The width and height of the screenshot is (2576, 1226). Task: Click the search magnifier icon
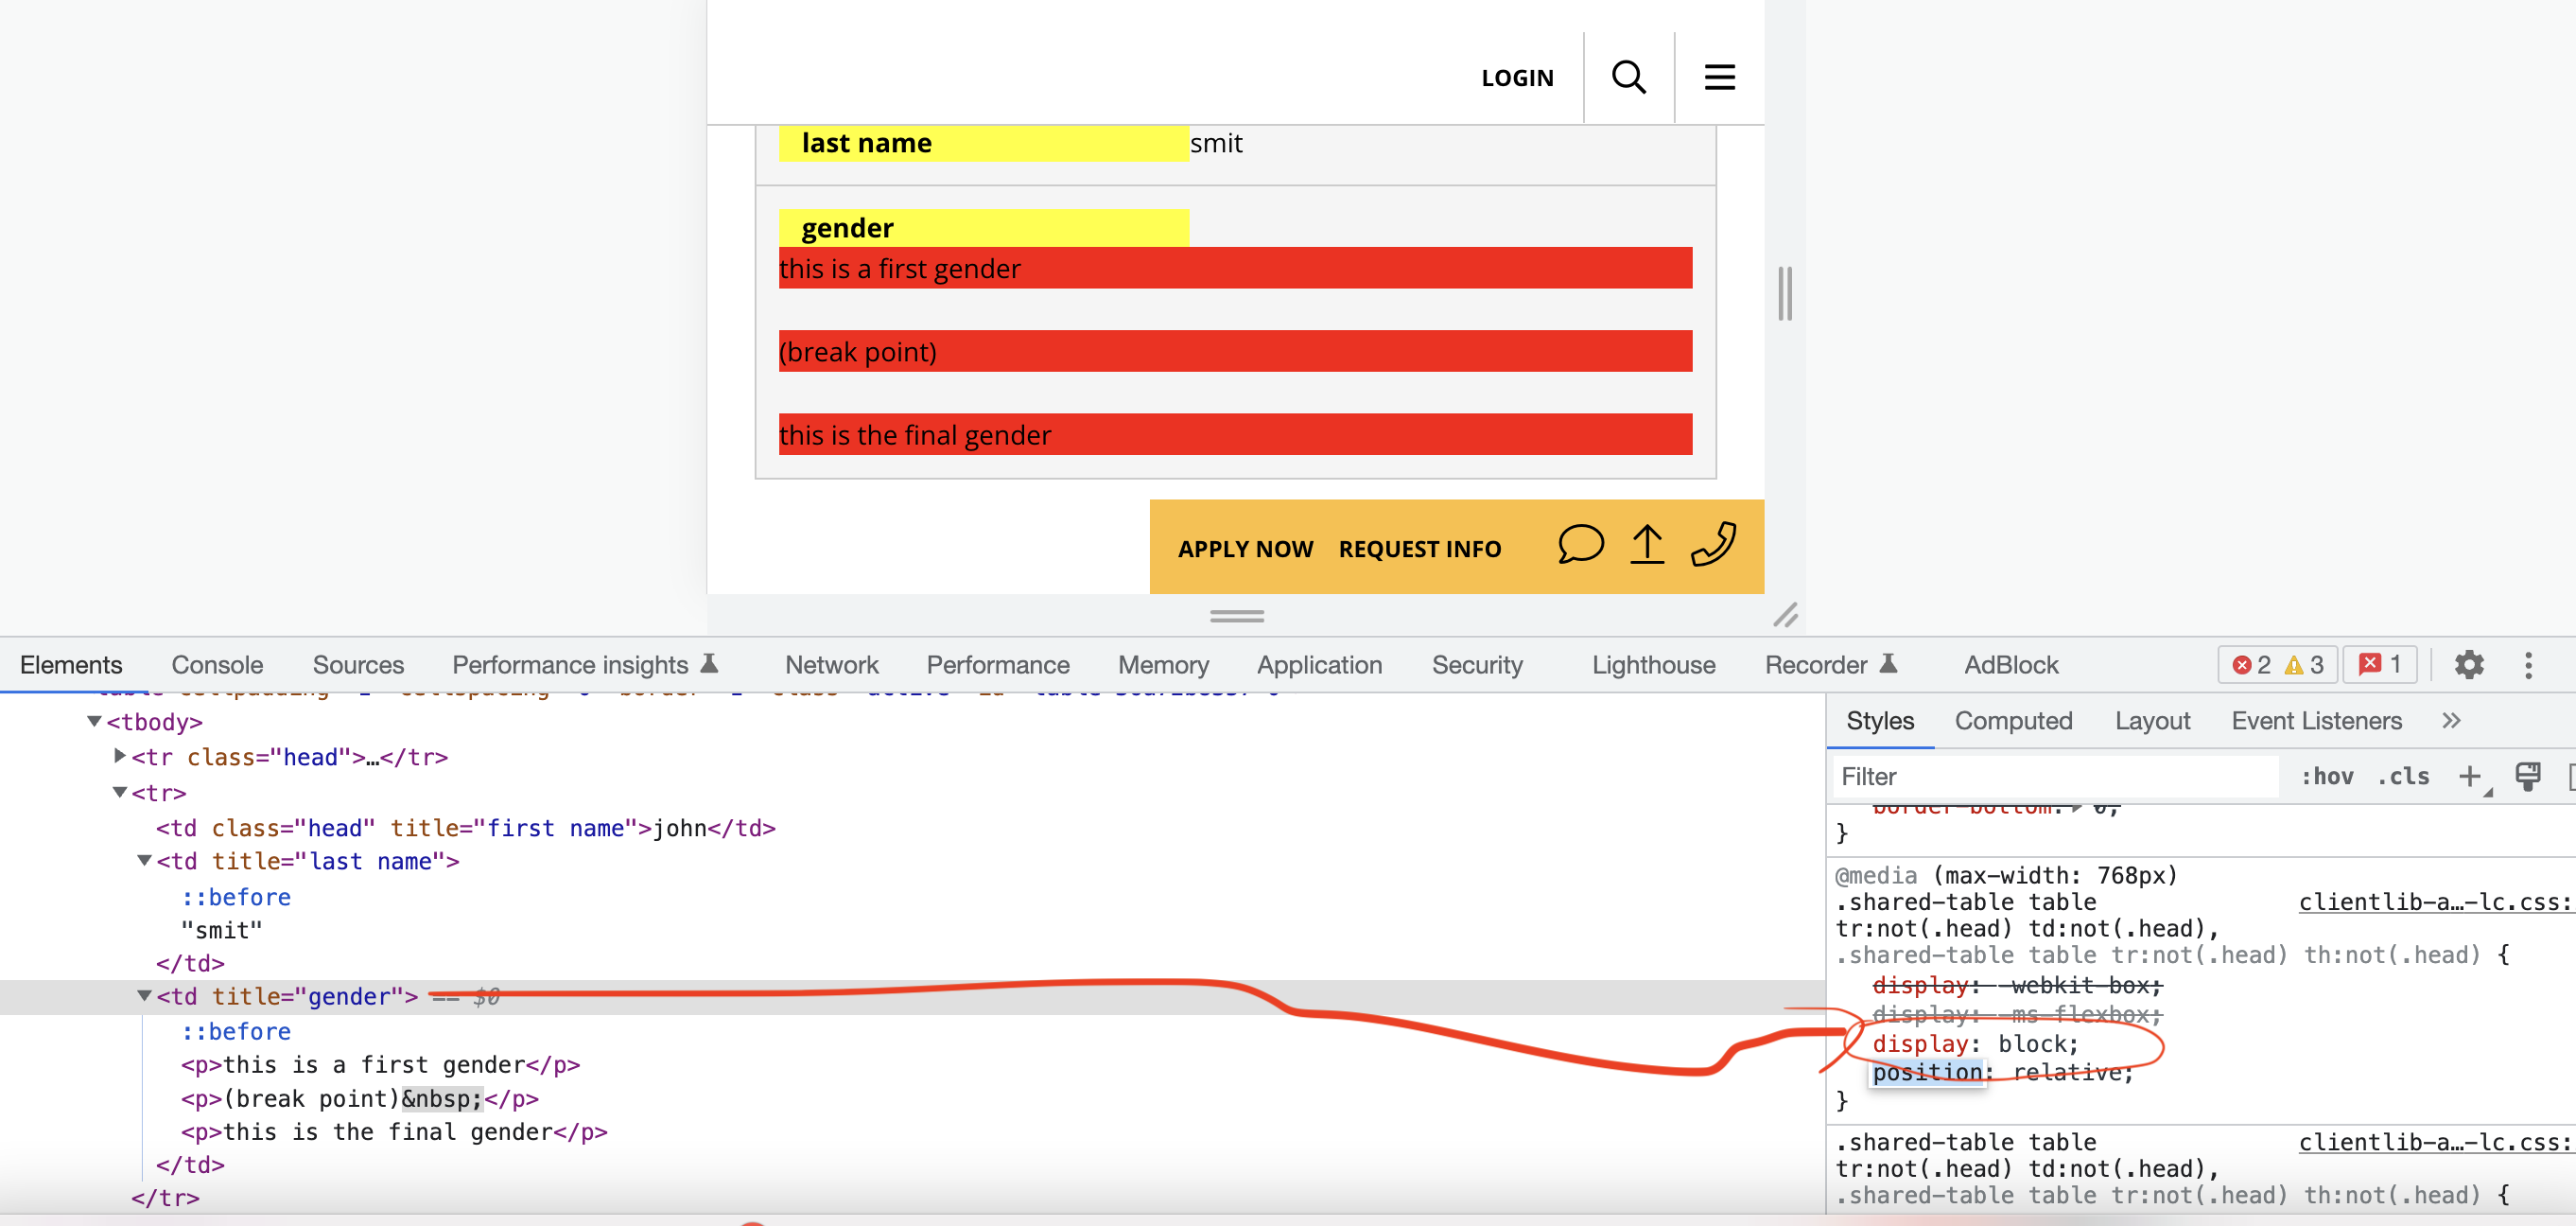[1627, 76]
